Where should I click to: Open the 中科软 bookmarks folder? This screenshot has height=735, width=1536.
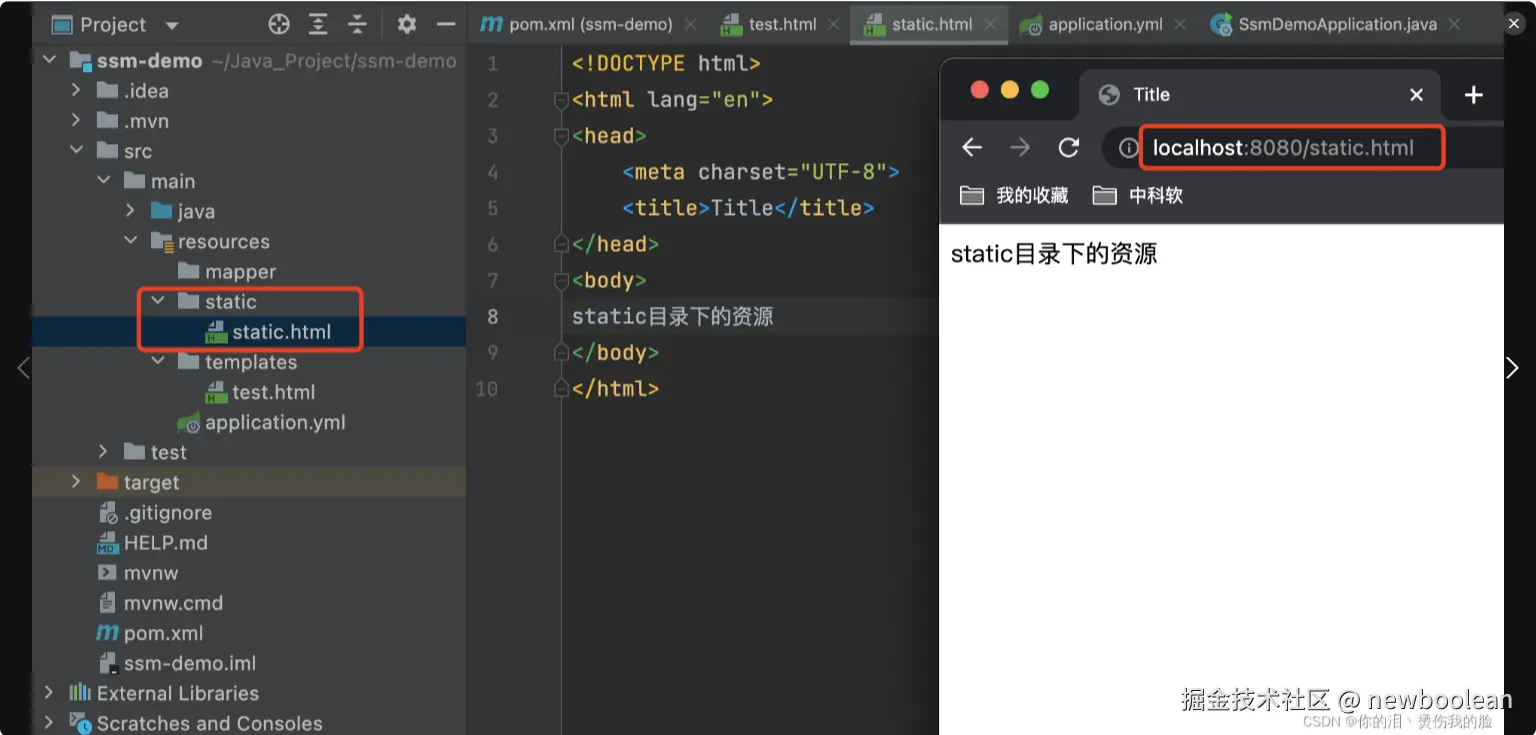point(1137,195)
